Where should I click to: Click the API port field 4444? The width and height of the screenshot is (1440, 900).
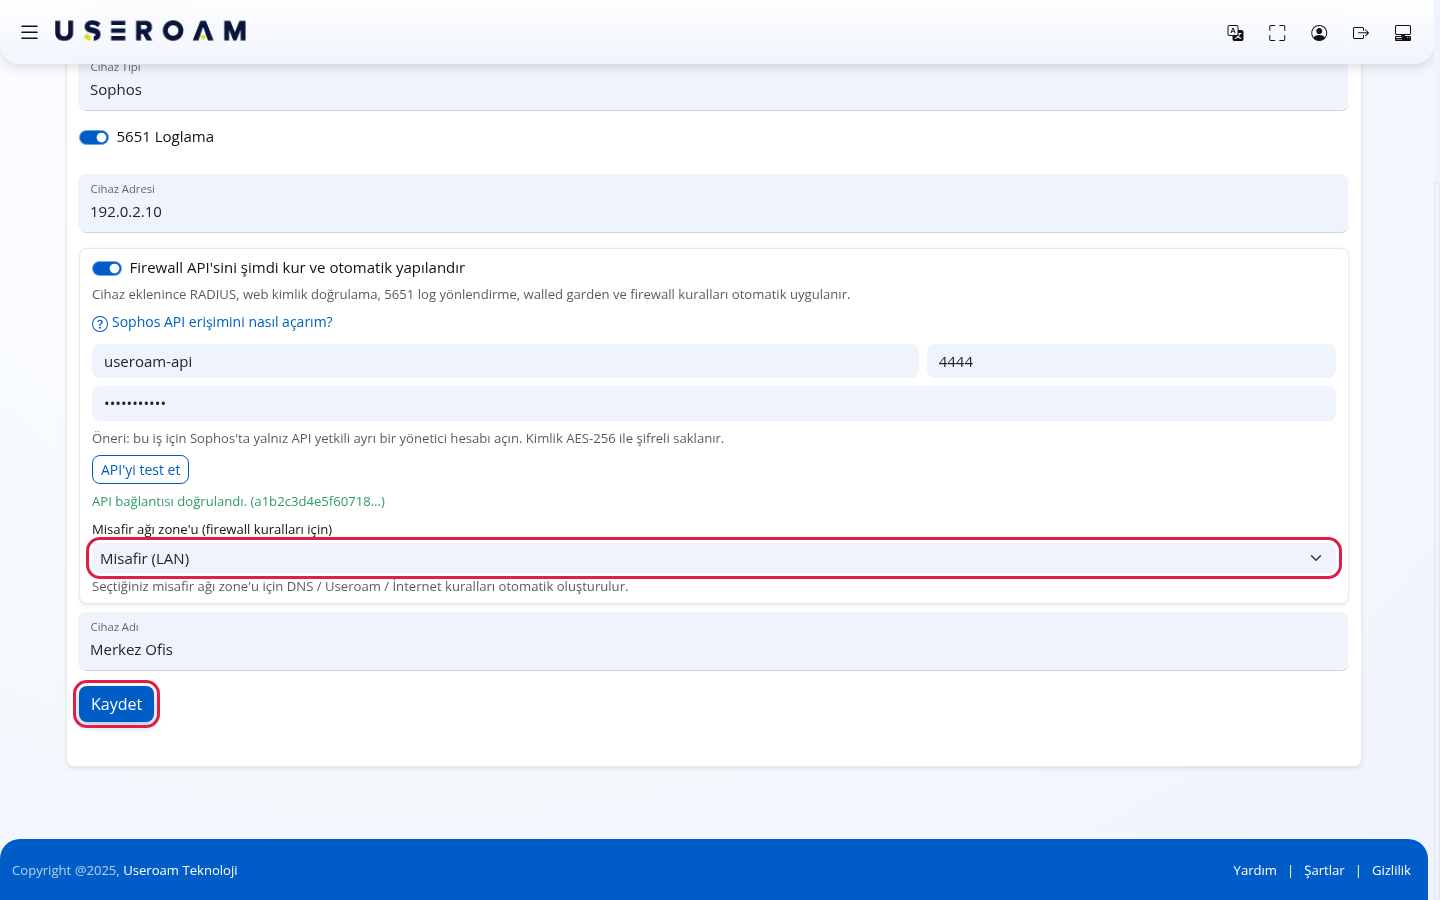[x=1131, y=361]
